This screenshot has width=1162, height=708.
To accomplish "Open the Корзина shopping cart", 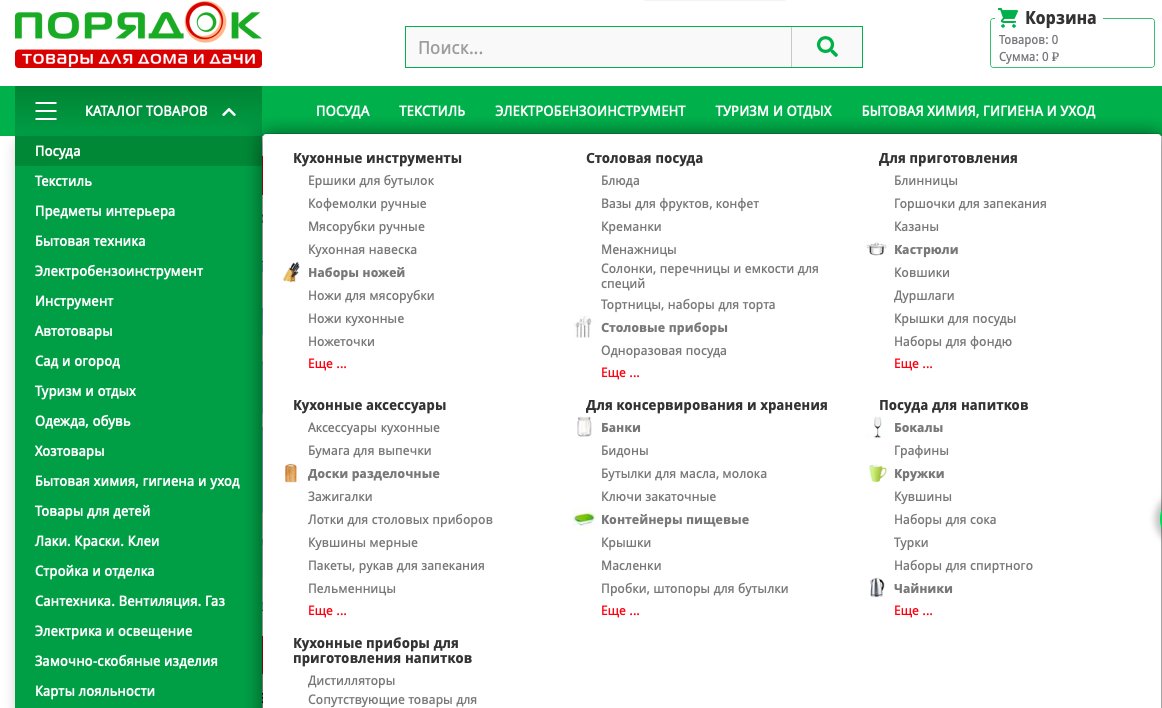I will click(1060, 17).
